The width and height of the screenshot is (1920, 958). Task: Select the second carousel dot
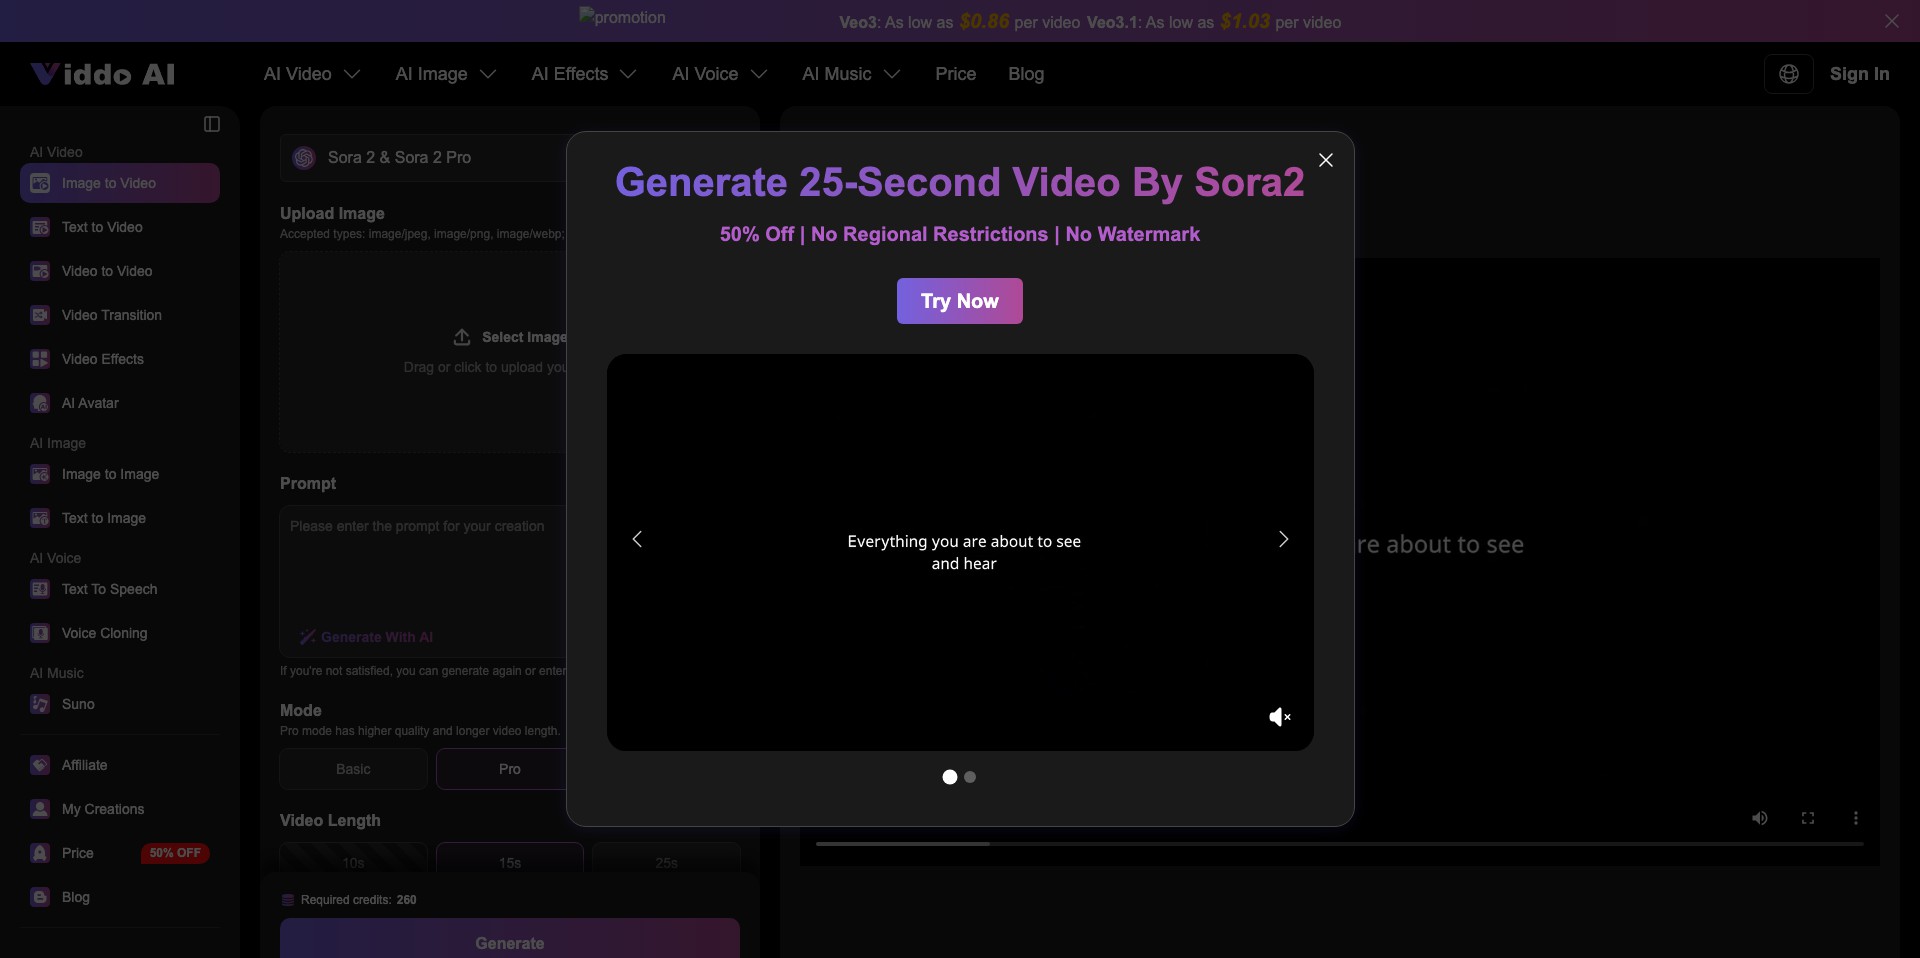point(970,777)
